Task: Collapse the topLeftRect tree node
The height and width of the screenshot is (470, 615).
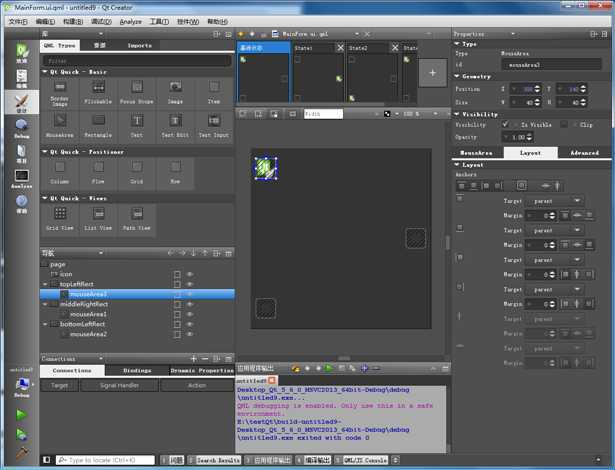Action: pos(45,284)
